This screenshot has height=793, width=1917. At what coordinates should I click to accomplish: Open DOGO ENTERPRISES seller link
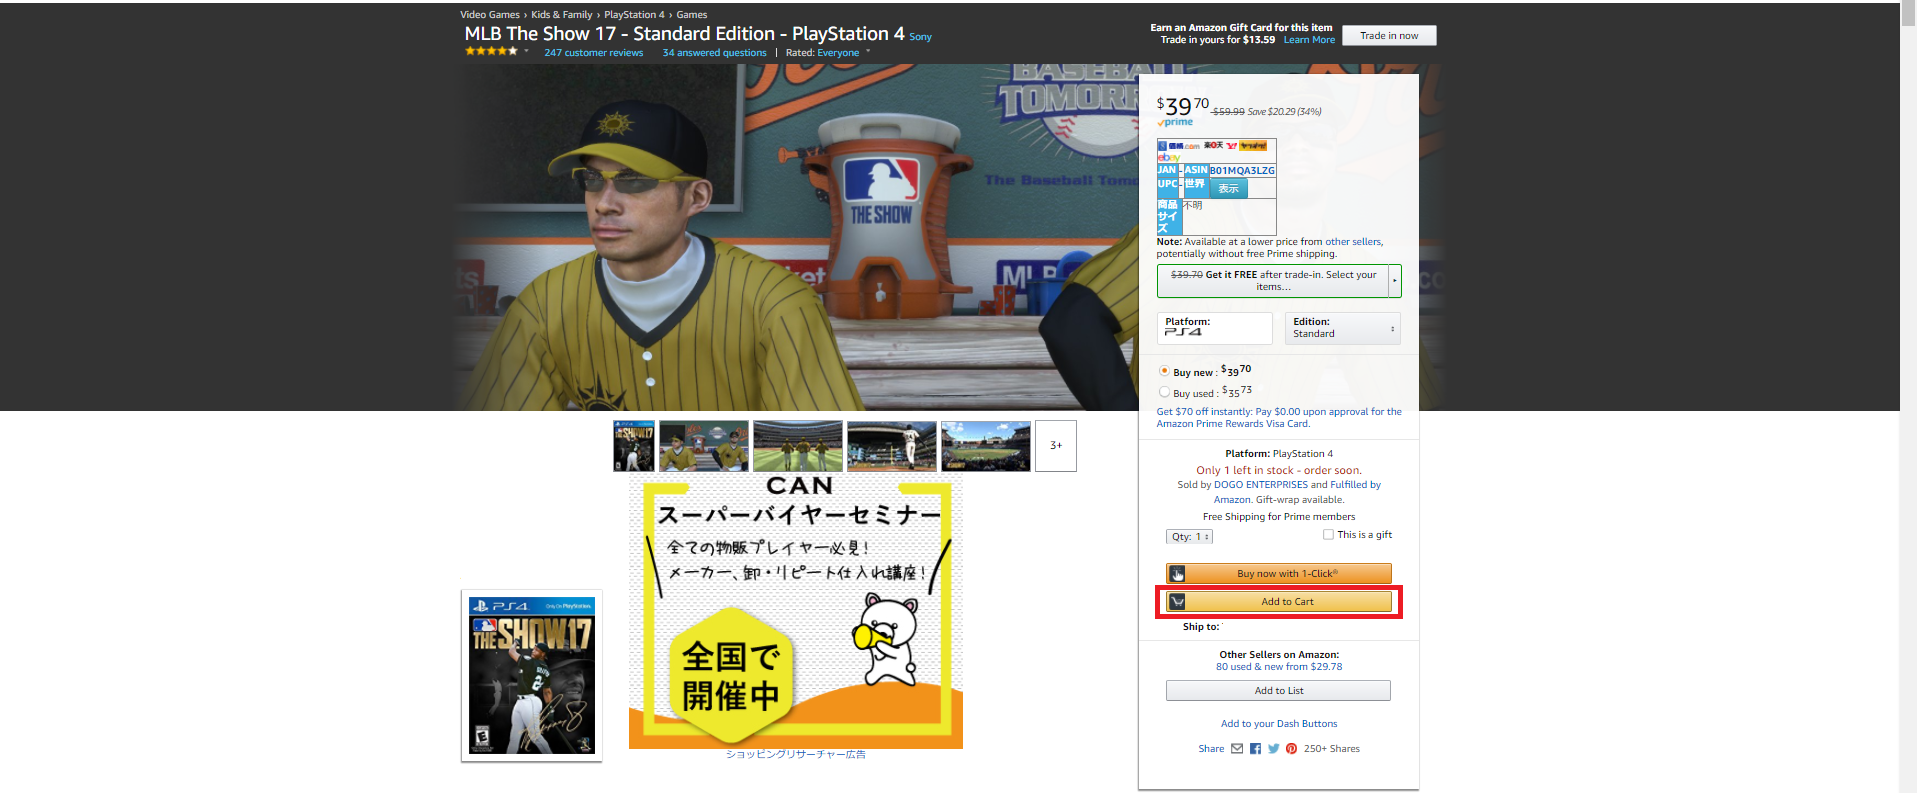[x=1260, y=485]
